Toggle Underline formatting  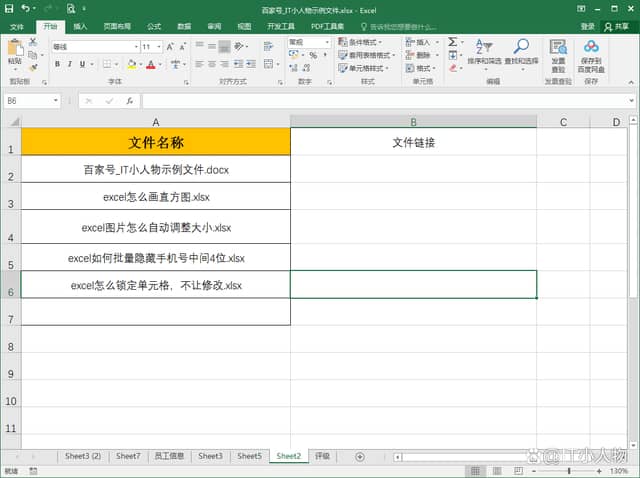pyautogui.click(x=85, y=64)
